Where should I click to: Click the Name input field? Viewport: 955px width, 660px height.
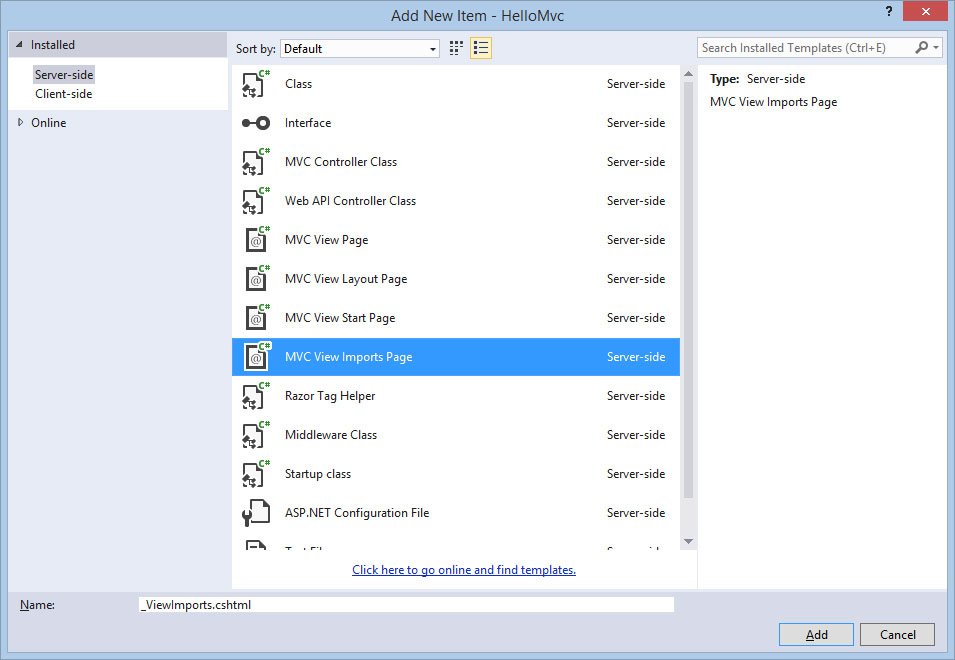[406, 605]
